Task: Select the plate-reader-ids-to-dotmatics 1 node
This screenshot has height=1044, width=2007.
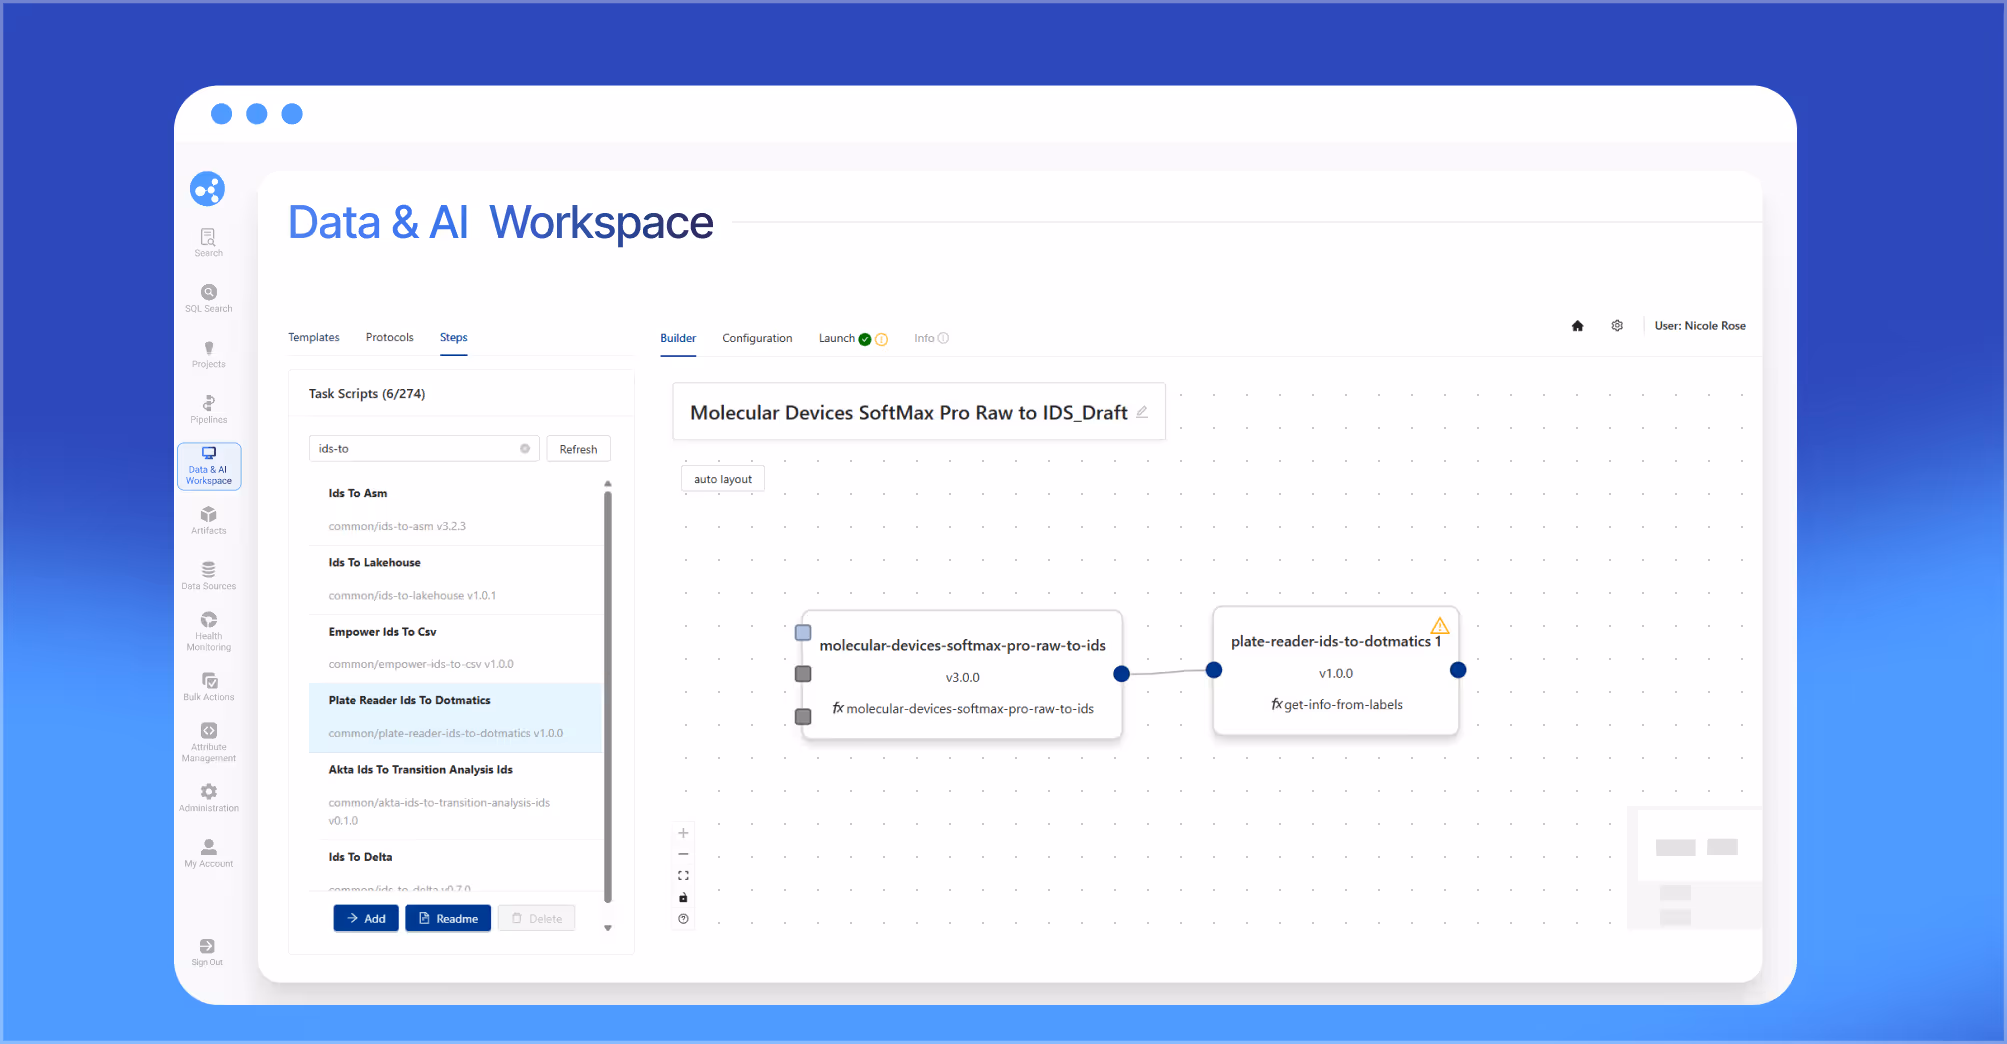Action: pos(1336,671)
